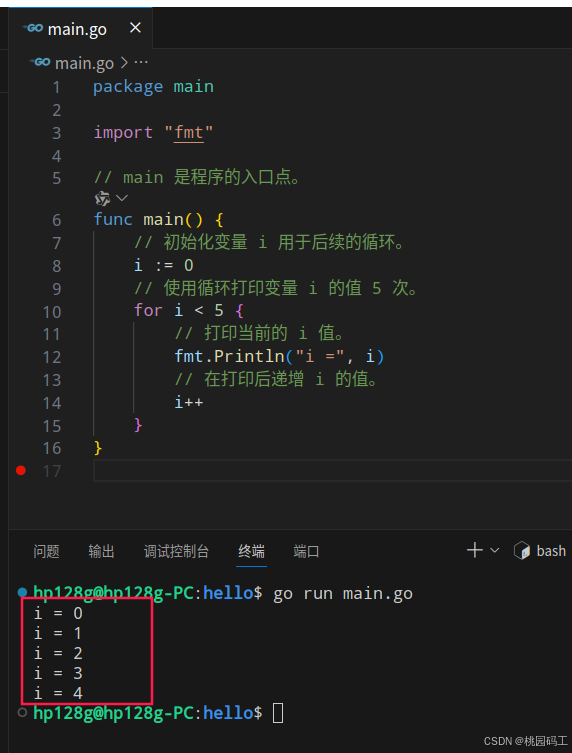The height and width of the screenshot is (753, 572).
Task: Create a new terminal with plus icon
Action: [x=475, y=550]
